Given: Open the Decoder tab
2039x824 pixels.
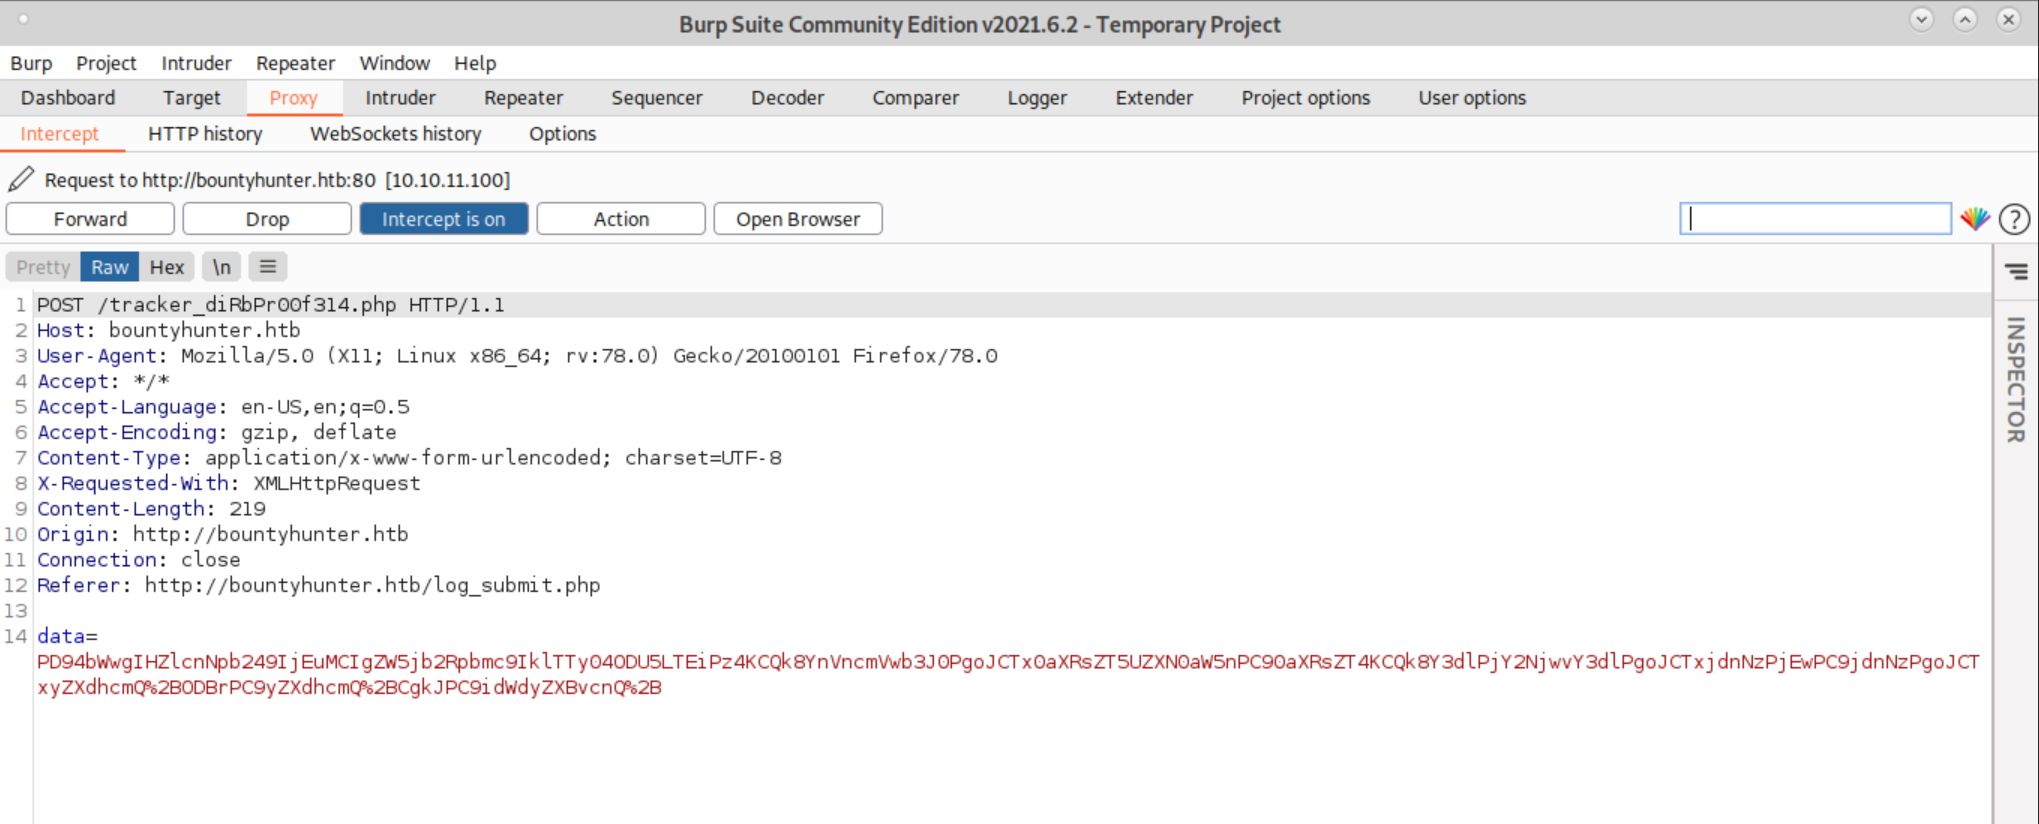Looking at the screenshot, I should tap(787, 98).
